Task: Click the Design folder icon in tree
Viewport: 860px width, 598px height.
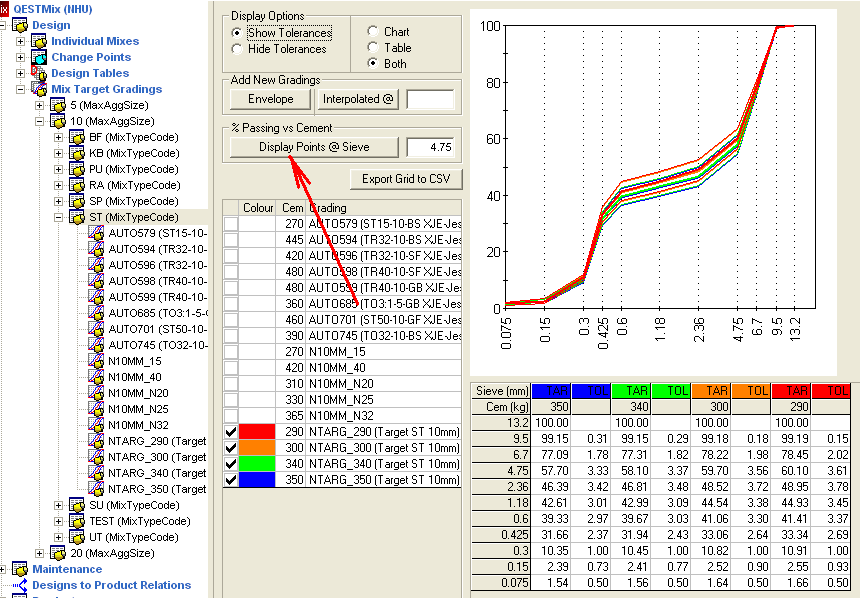Action: [x=21, y=25]
